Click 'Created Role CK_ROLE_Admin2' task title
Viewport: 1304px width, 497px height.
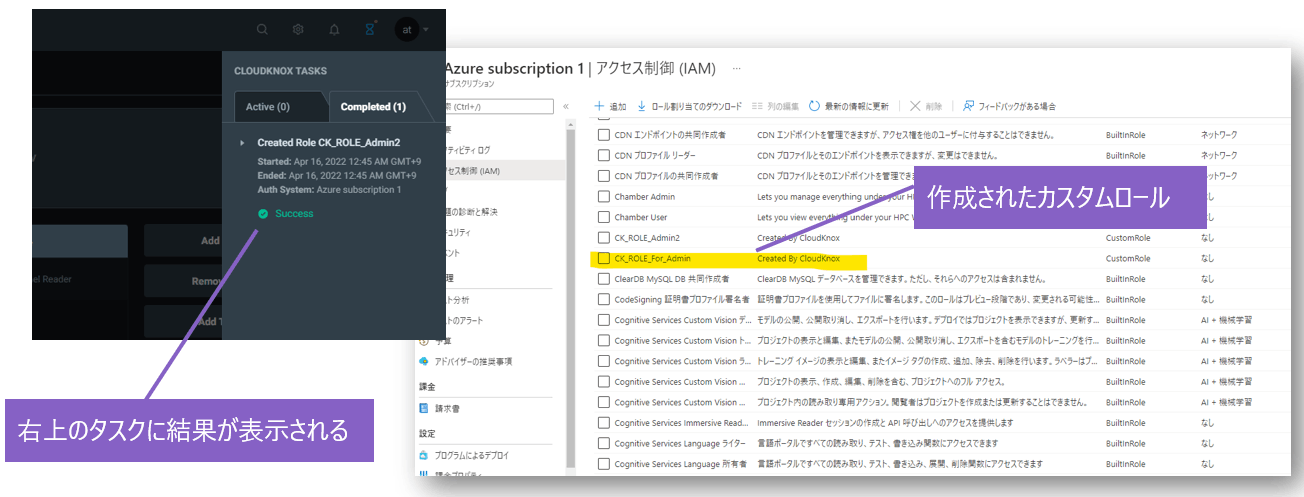point(329,143)
